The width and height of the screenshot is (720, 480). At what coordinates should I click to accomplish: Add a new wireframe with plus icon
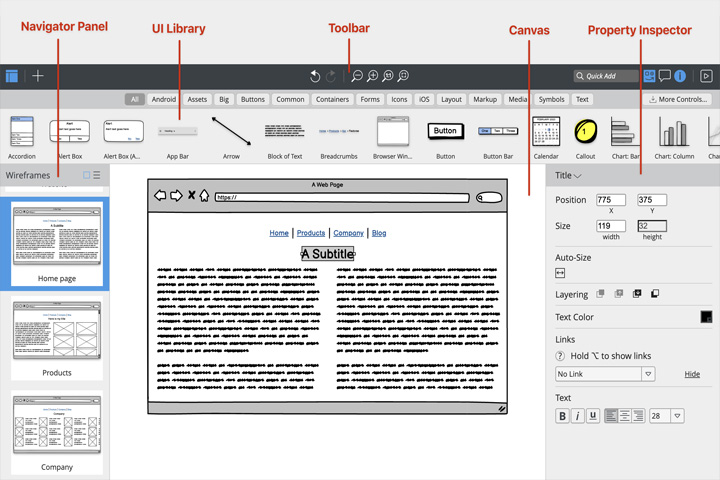point(38,76)
